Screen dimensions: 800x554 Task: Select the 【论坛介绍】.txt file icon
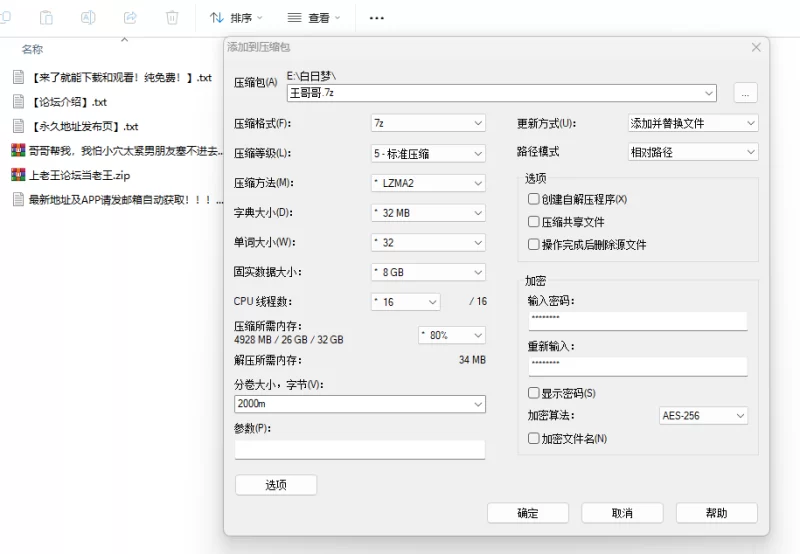coord(18,102)
